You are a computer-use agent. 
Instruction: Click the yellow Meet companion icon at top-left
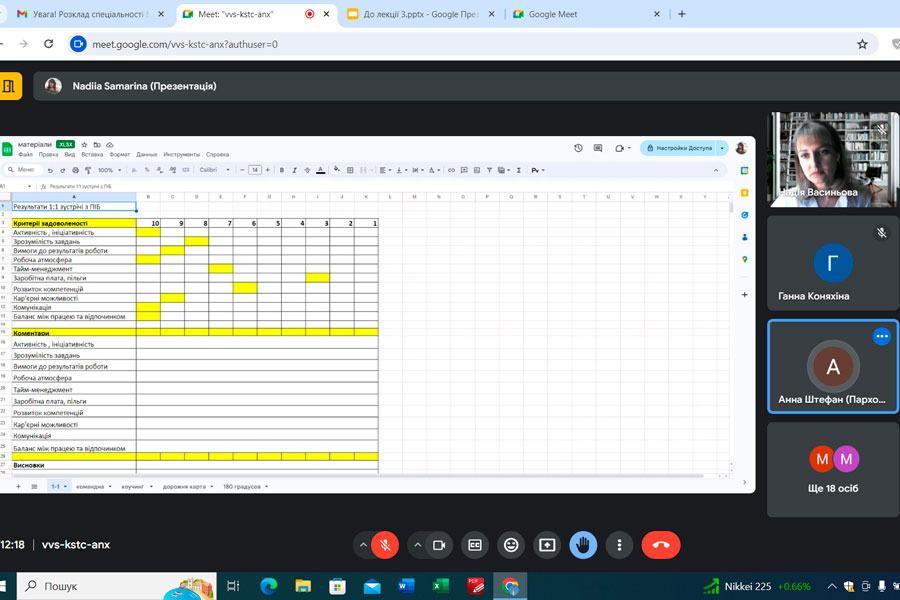10,86
